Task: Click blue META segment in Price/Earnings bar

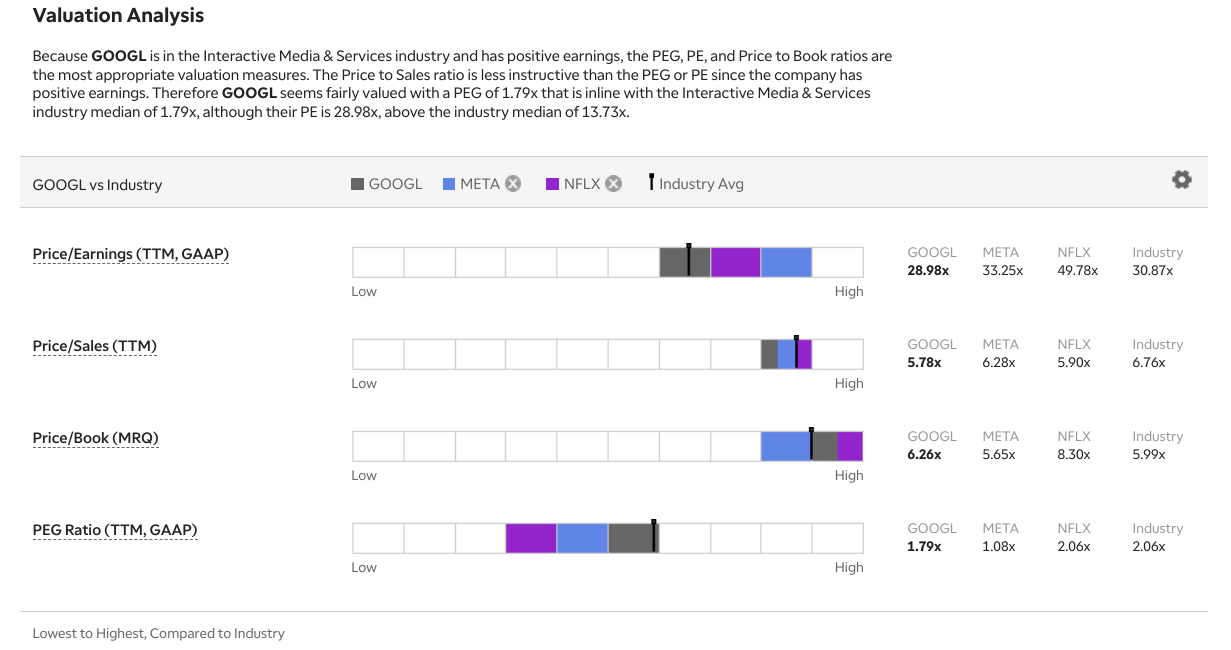Action: (786, 262)
